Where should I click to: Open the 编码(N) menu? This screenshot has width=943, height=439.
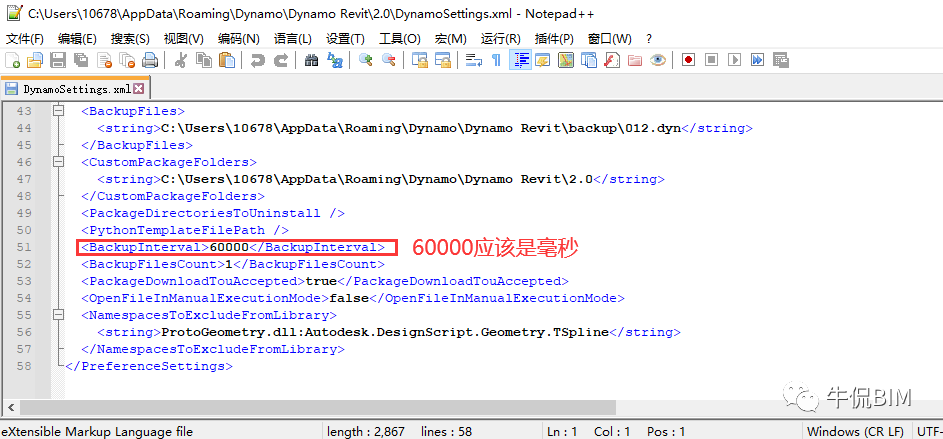(x=238, y=39)
